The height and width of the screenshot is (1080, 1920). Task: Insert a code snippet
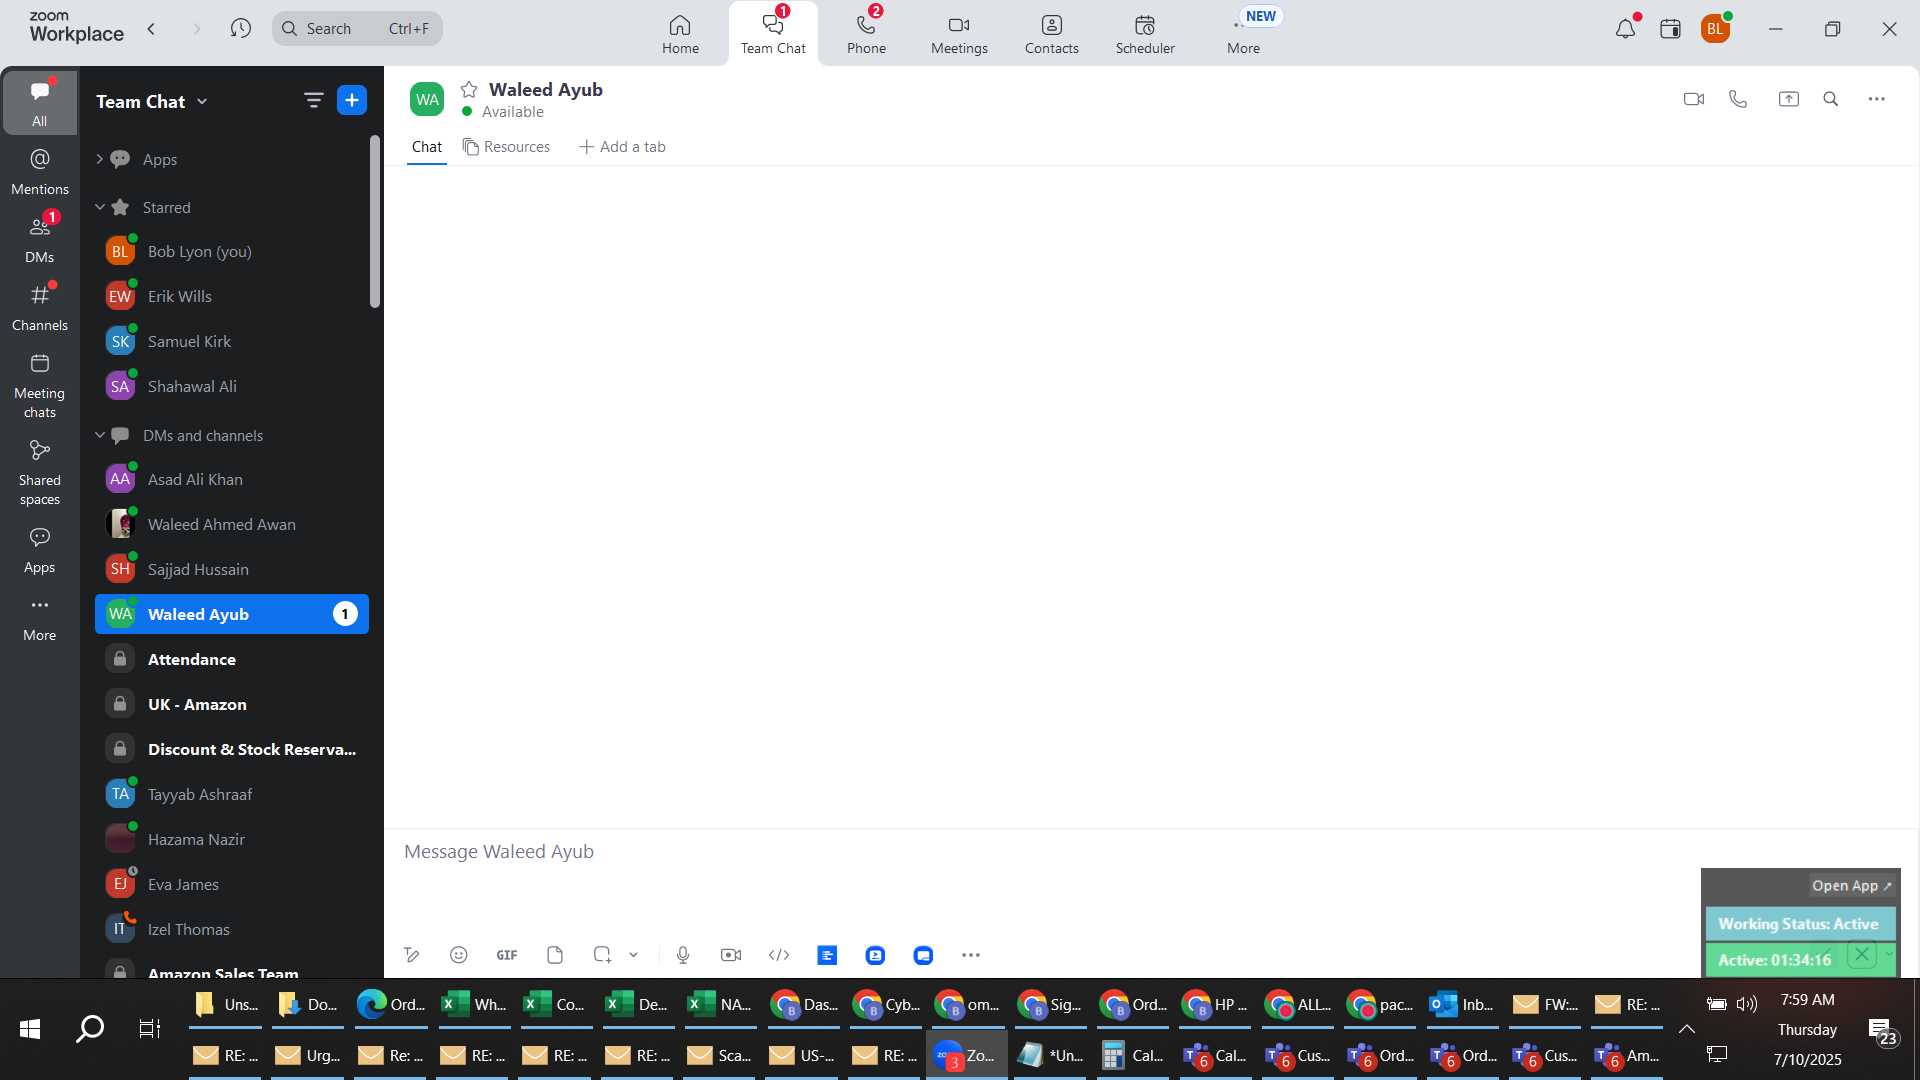tap(779, 955)
